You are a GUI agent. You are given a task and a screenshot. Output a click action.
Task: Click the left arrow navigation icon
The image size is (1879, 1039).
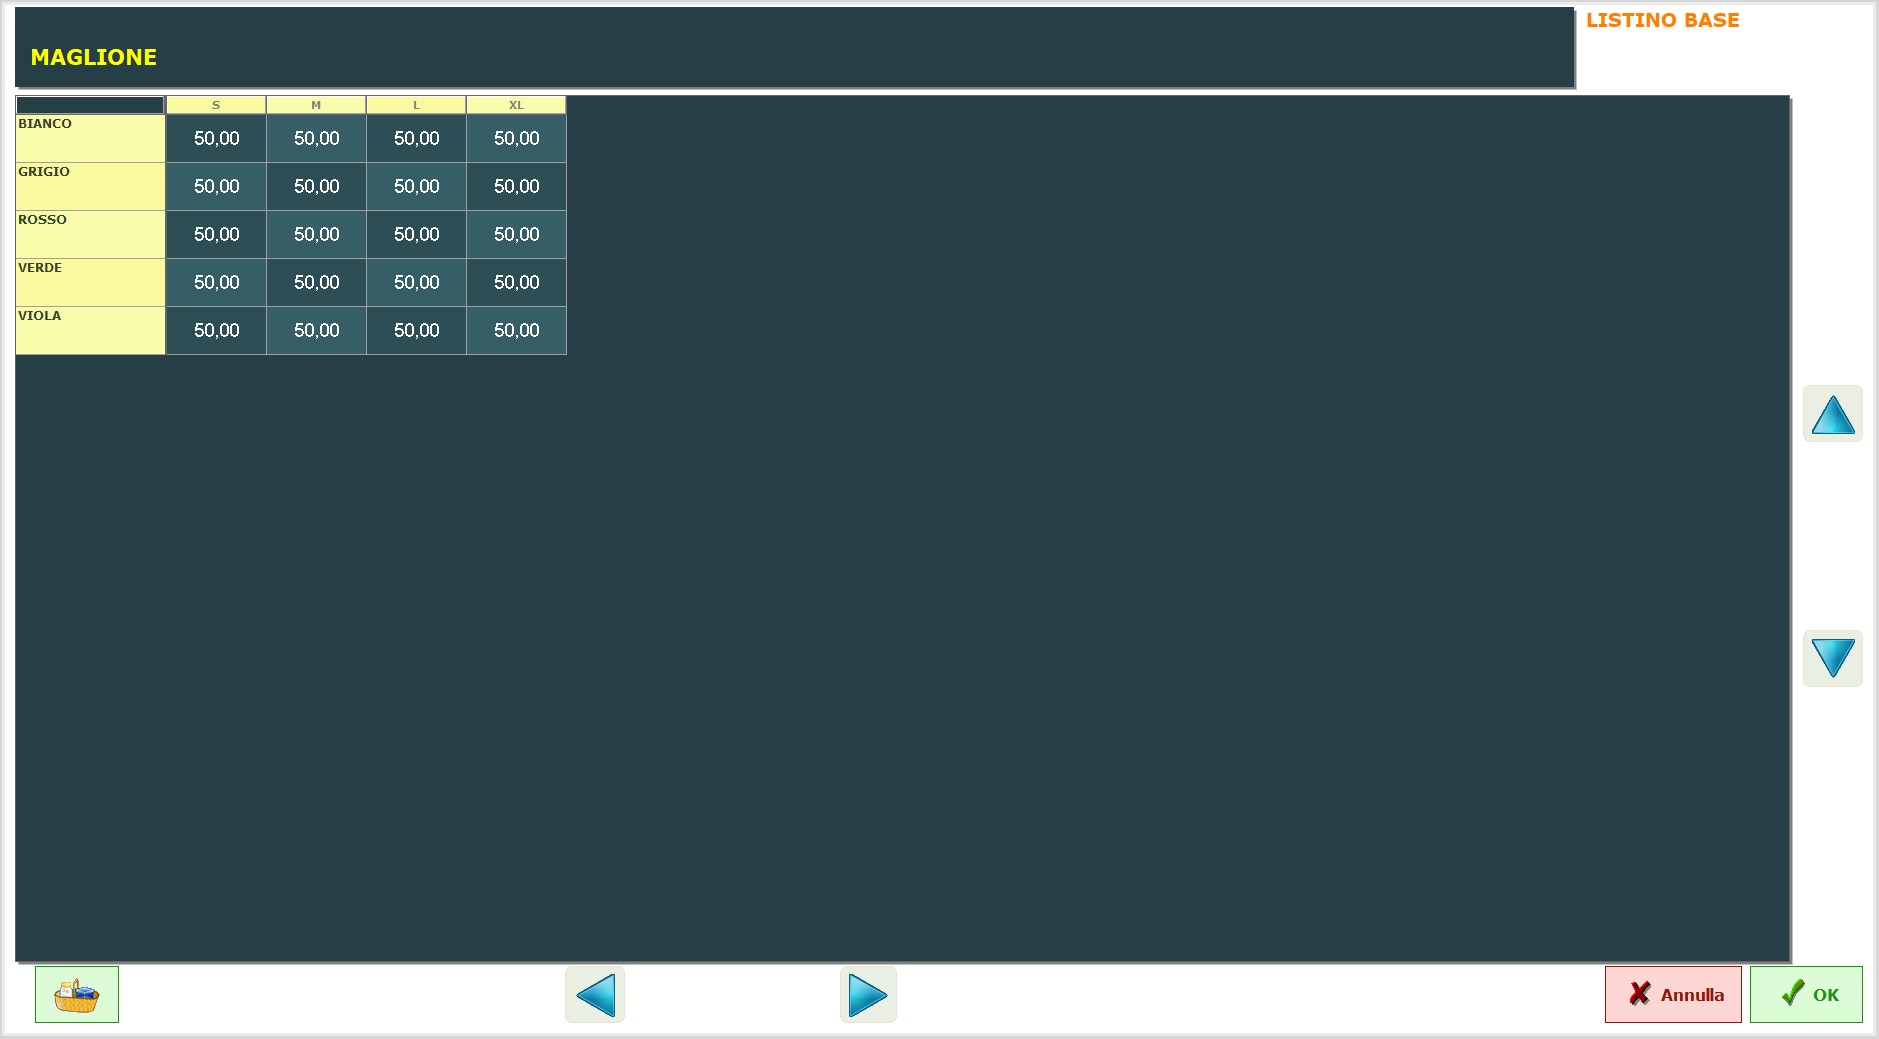click(x=595, y=995)
